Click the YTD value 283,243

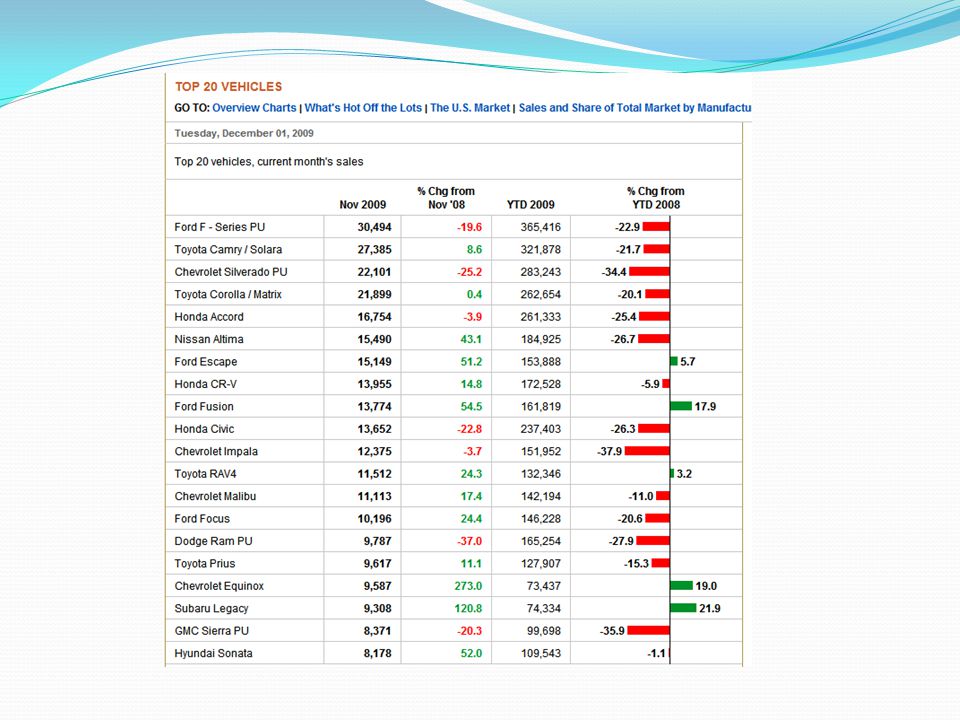(x=541, y=272)
